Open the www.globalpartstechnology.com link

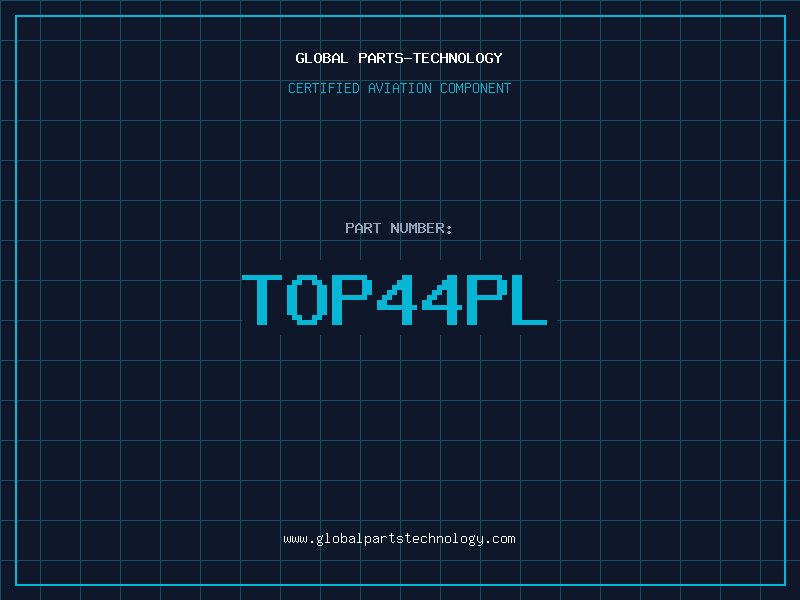(399, 539)
